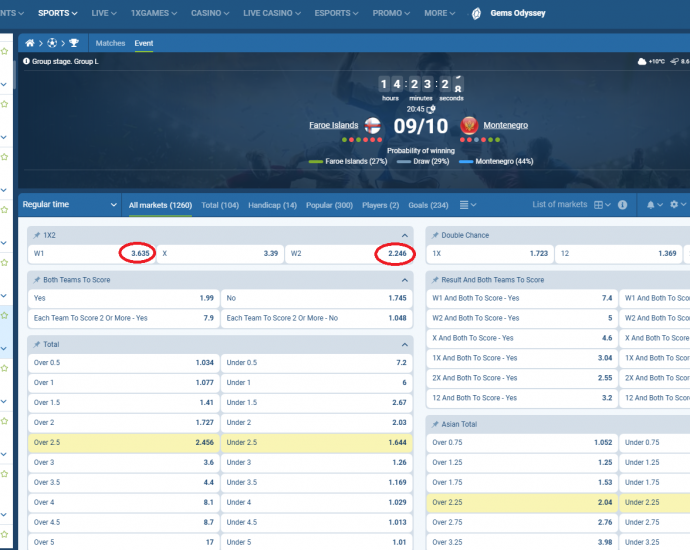Click the Montenegro flag icon
The width and height of the screenshot is (690, 550).
pyautogui.click(x=469, y=125)
